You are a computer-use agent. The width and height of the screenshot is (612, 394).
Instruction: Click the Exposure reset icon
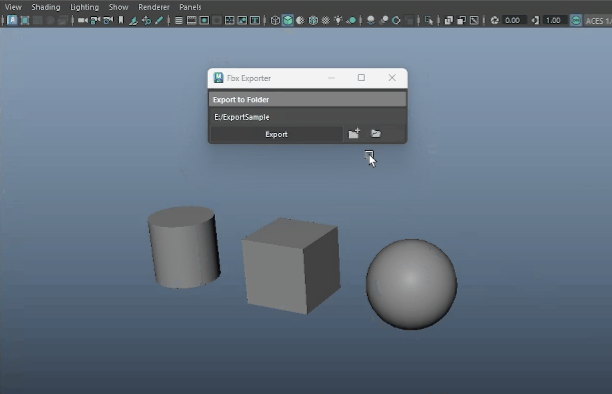coord(495,20)
